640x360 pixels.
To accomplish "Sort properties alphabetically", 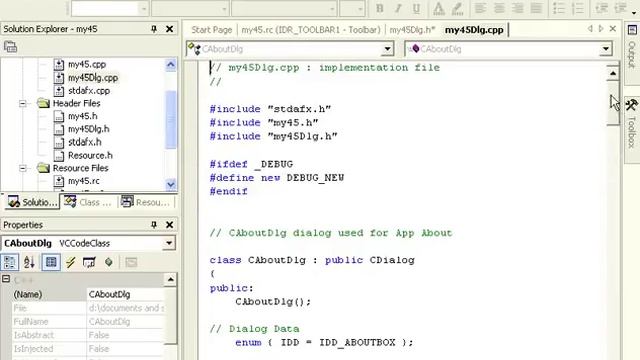I will (x=29, y=262).
